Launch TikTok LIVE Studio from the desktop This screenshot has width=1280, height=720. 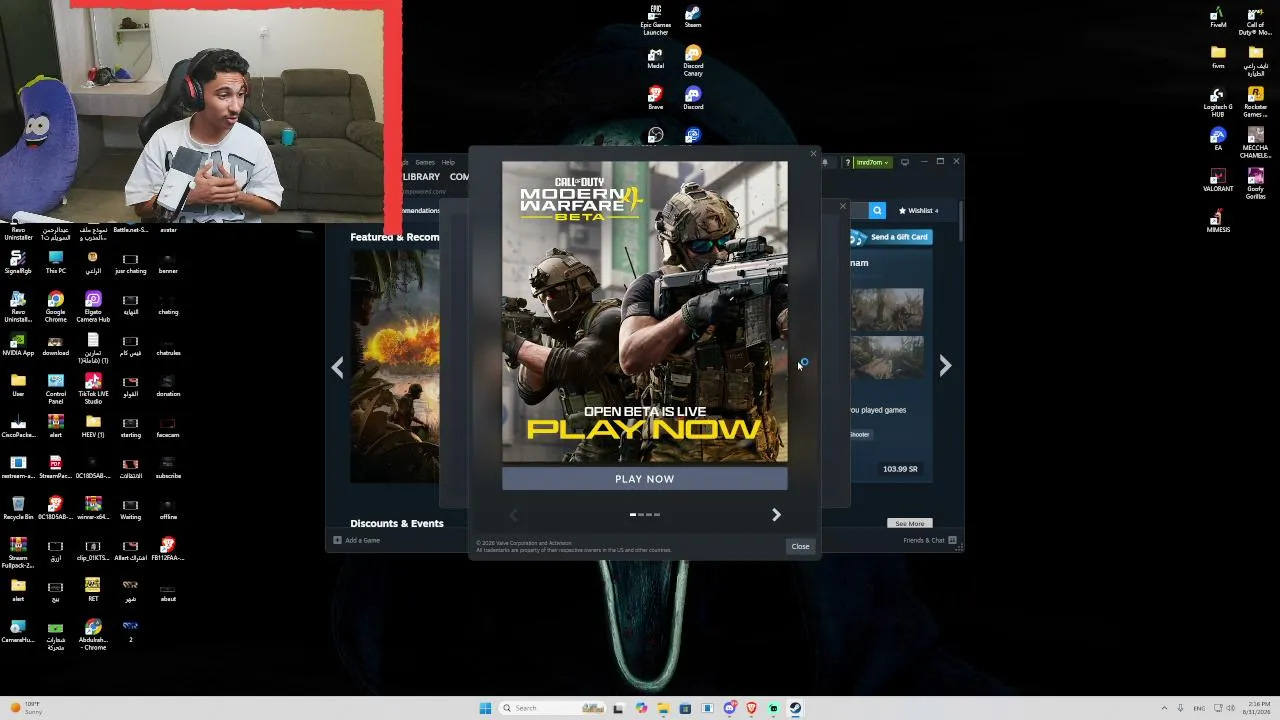[93, 388]
